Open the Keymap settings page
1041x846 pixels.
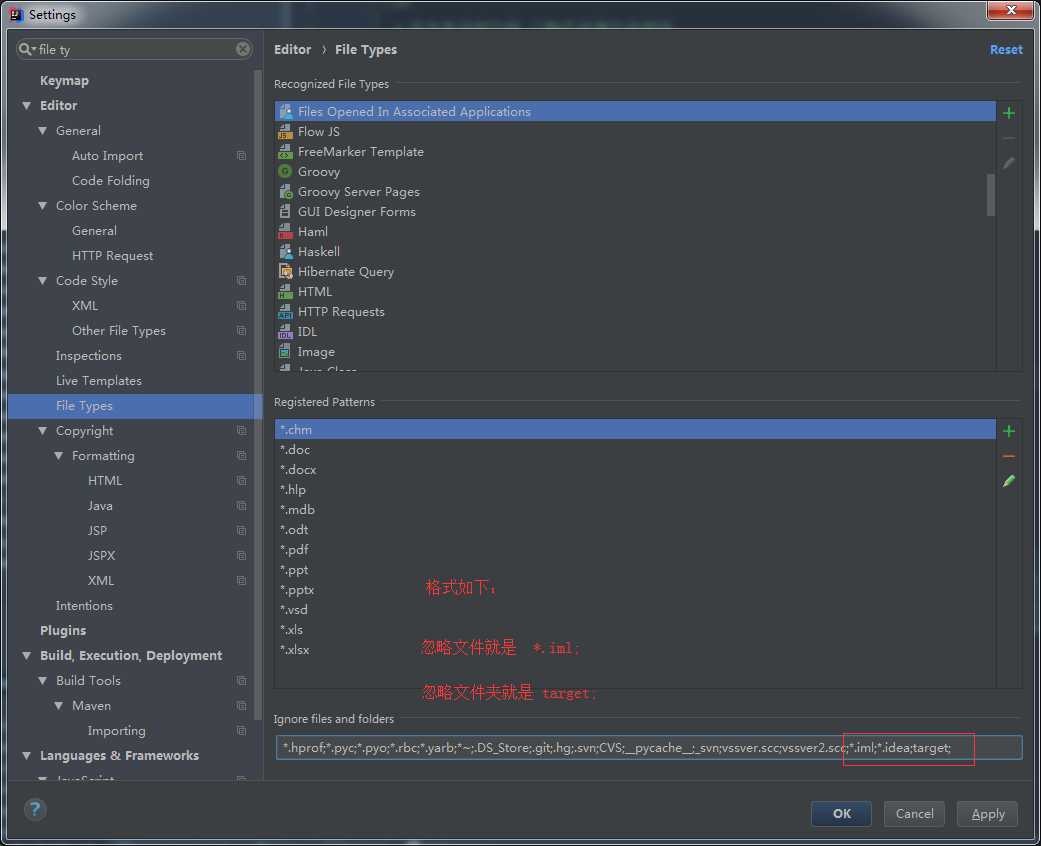tap(64, 80)
